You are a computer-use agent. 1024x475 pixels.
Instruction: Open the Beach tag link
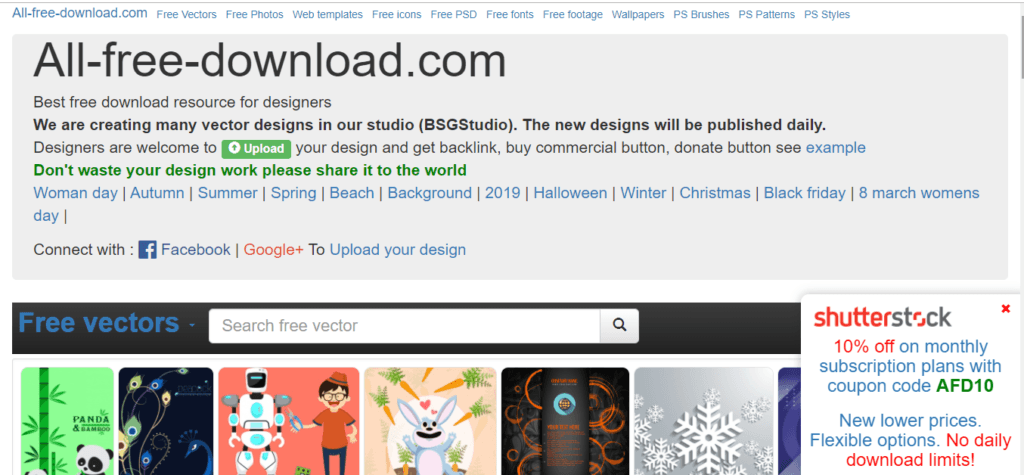pos(352,193)
